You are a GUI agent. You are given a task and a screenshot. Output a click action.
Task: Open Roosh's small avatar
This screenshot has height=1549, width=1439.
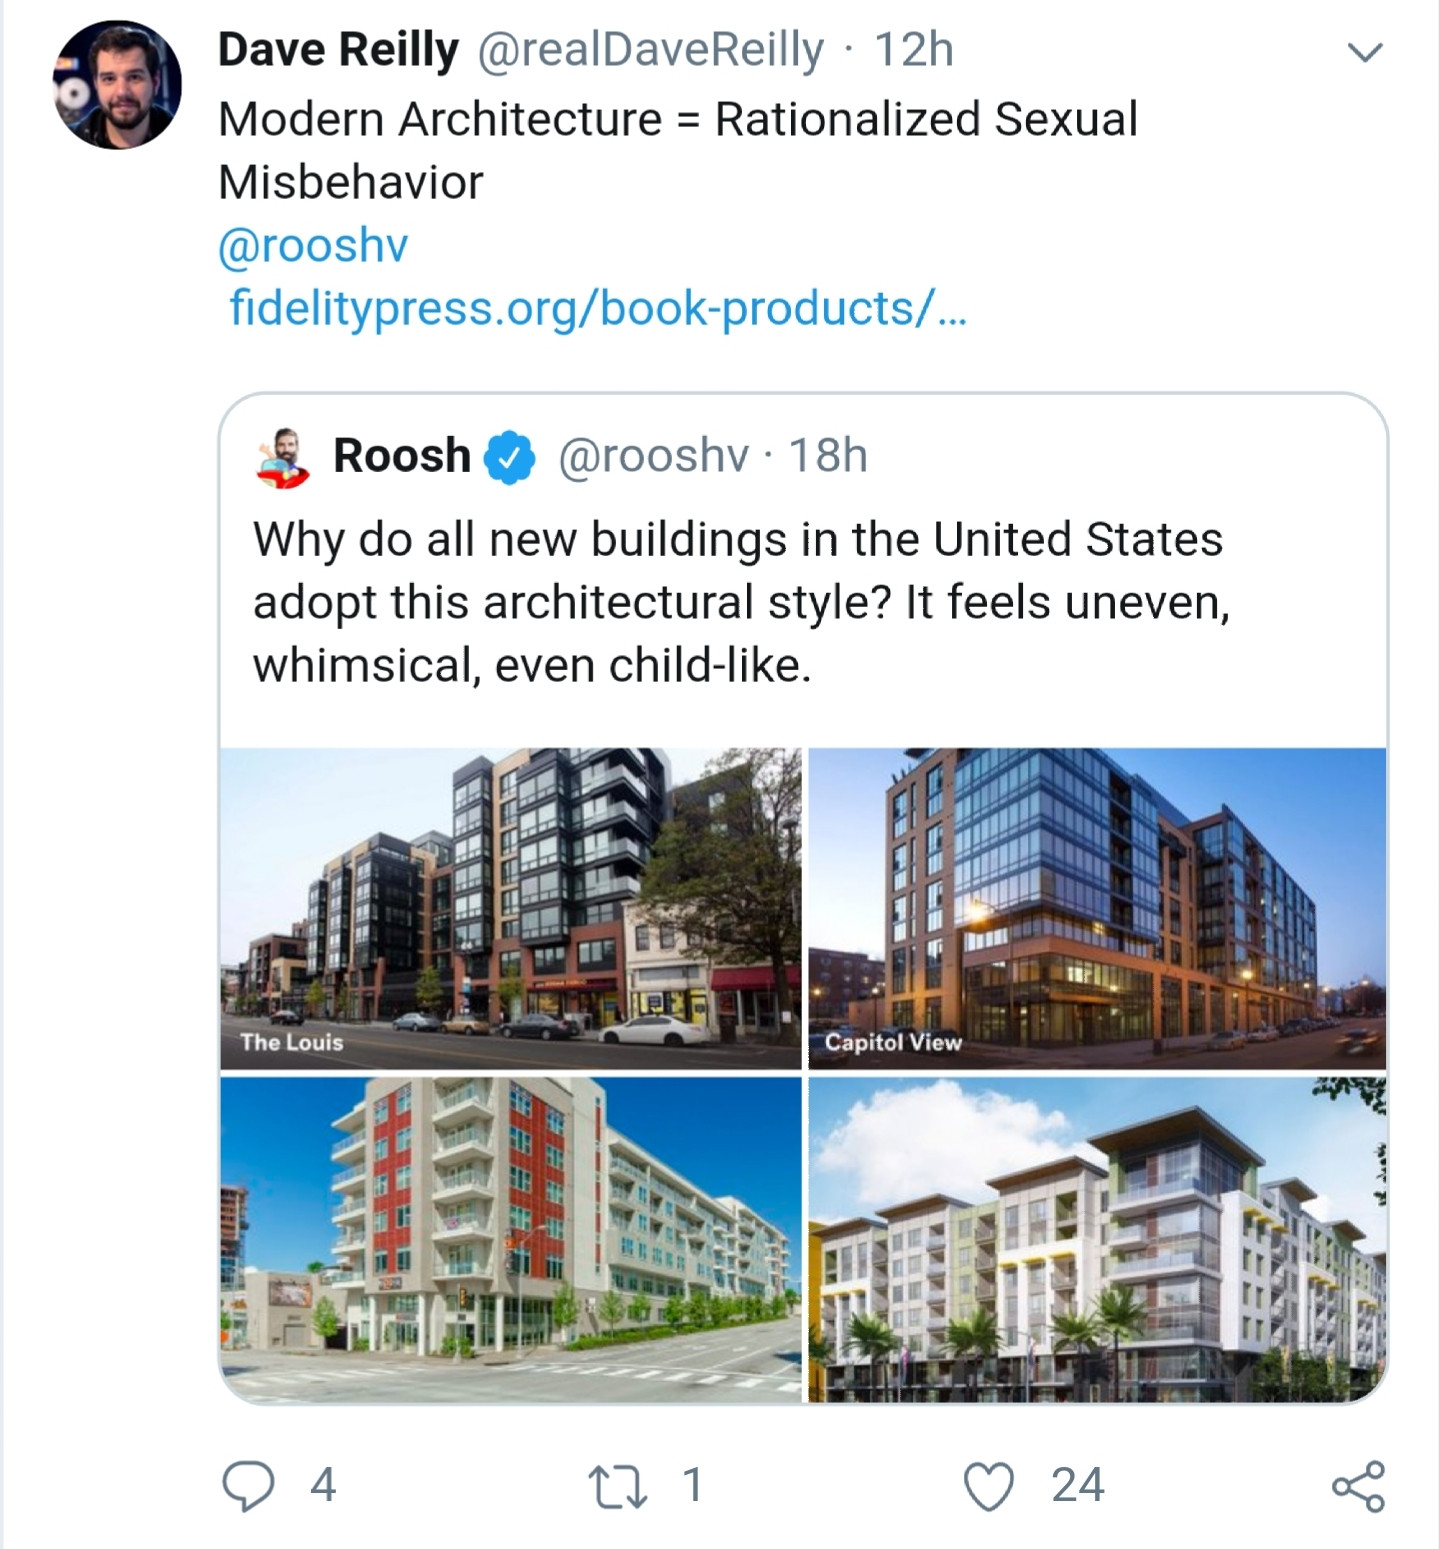coord(282,458)
